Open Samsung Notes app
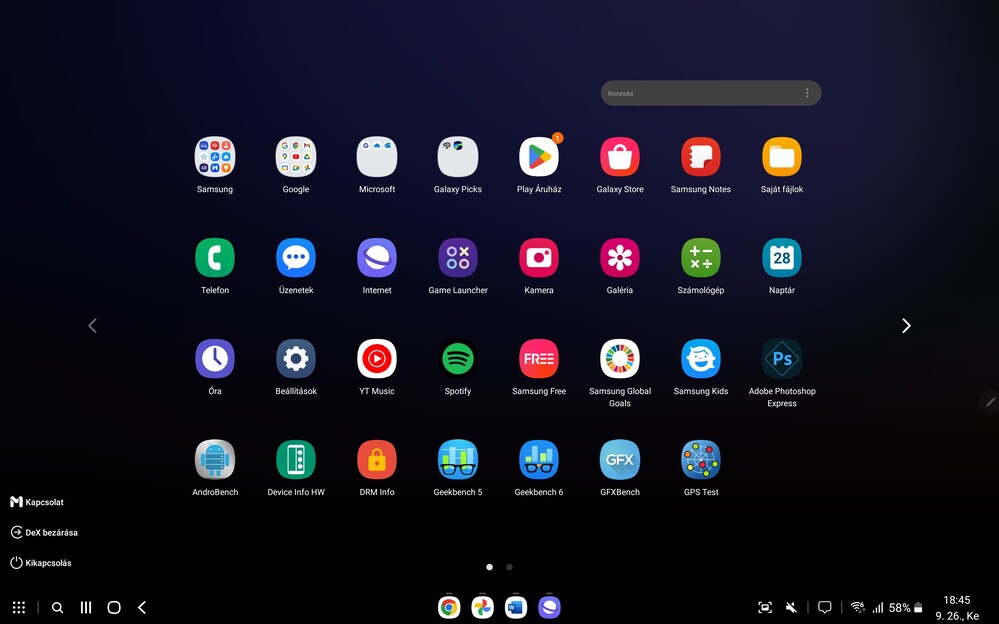Viewport: 999px width, 624px height. (x=701, y=157)
